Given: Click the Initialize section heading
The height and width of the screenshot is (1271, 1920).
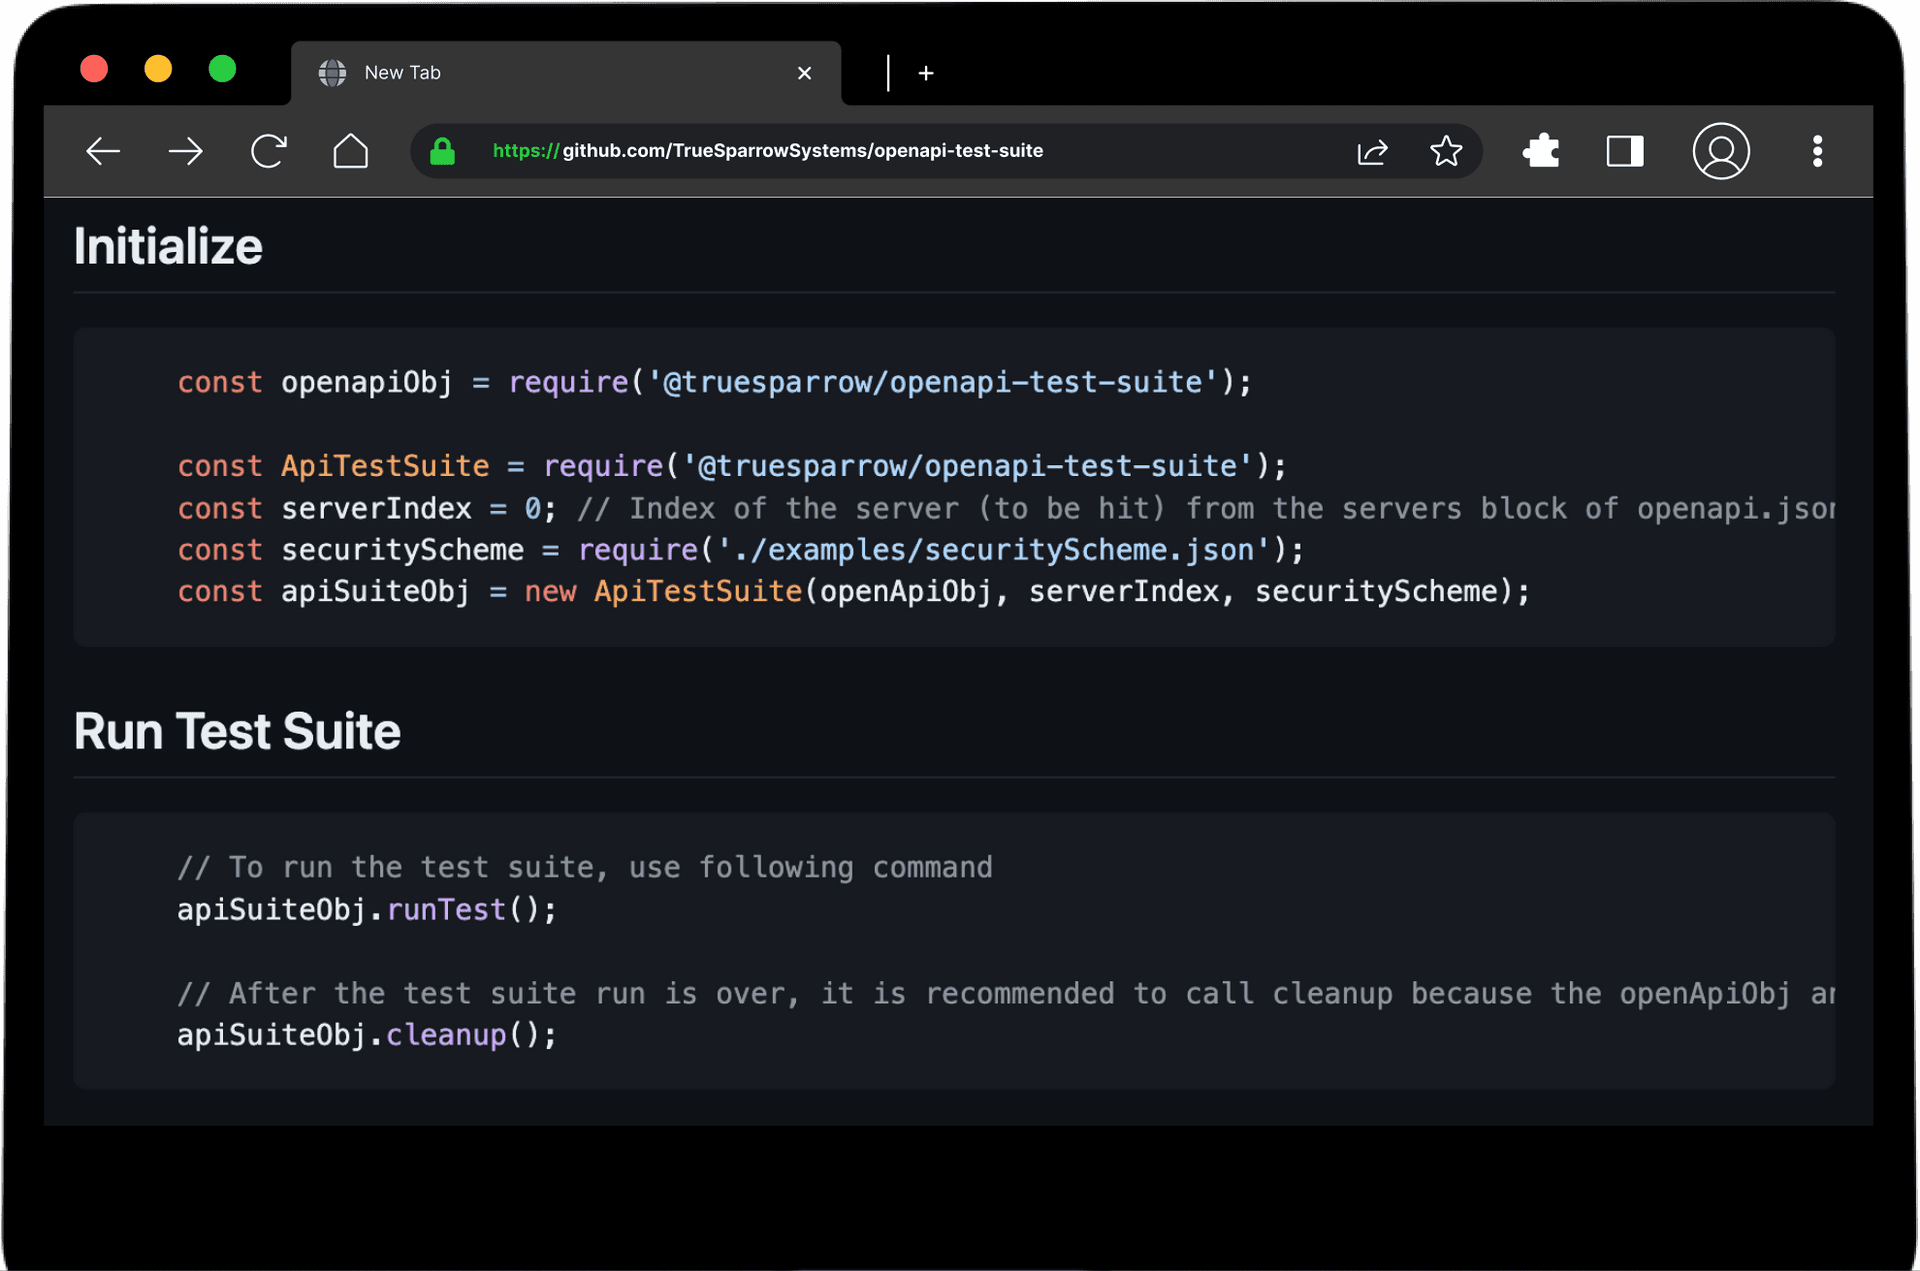Looking at the screenshot, I should coord(167,244).
